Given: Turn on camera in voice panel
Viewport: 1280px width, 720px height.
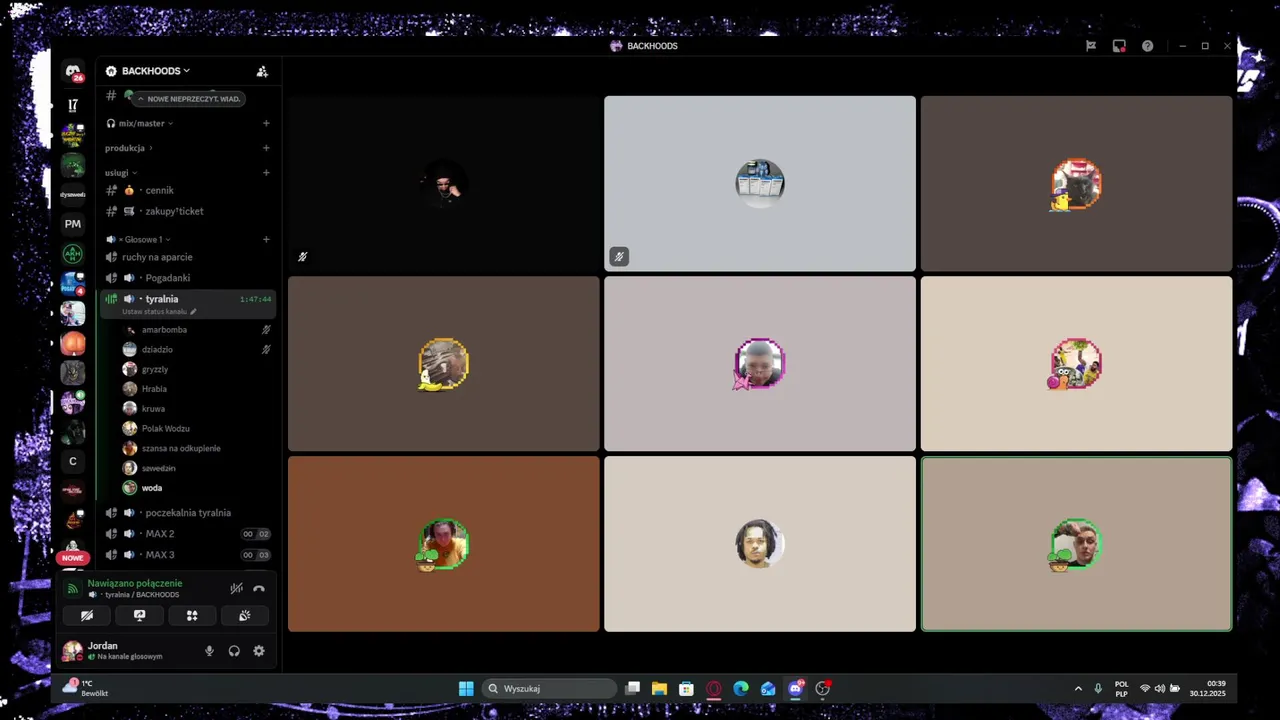Looking at the screenshot, I should (87, 616).
